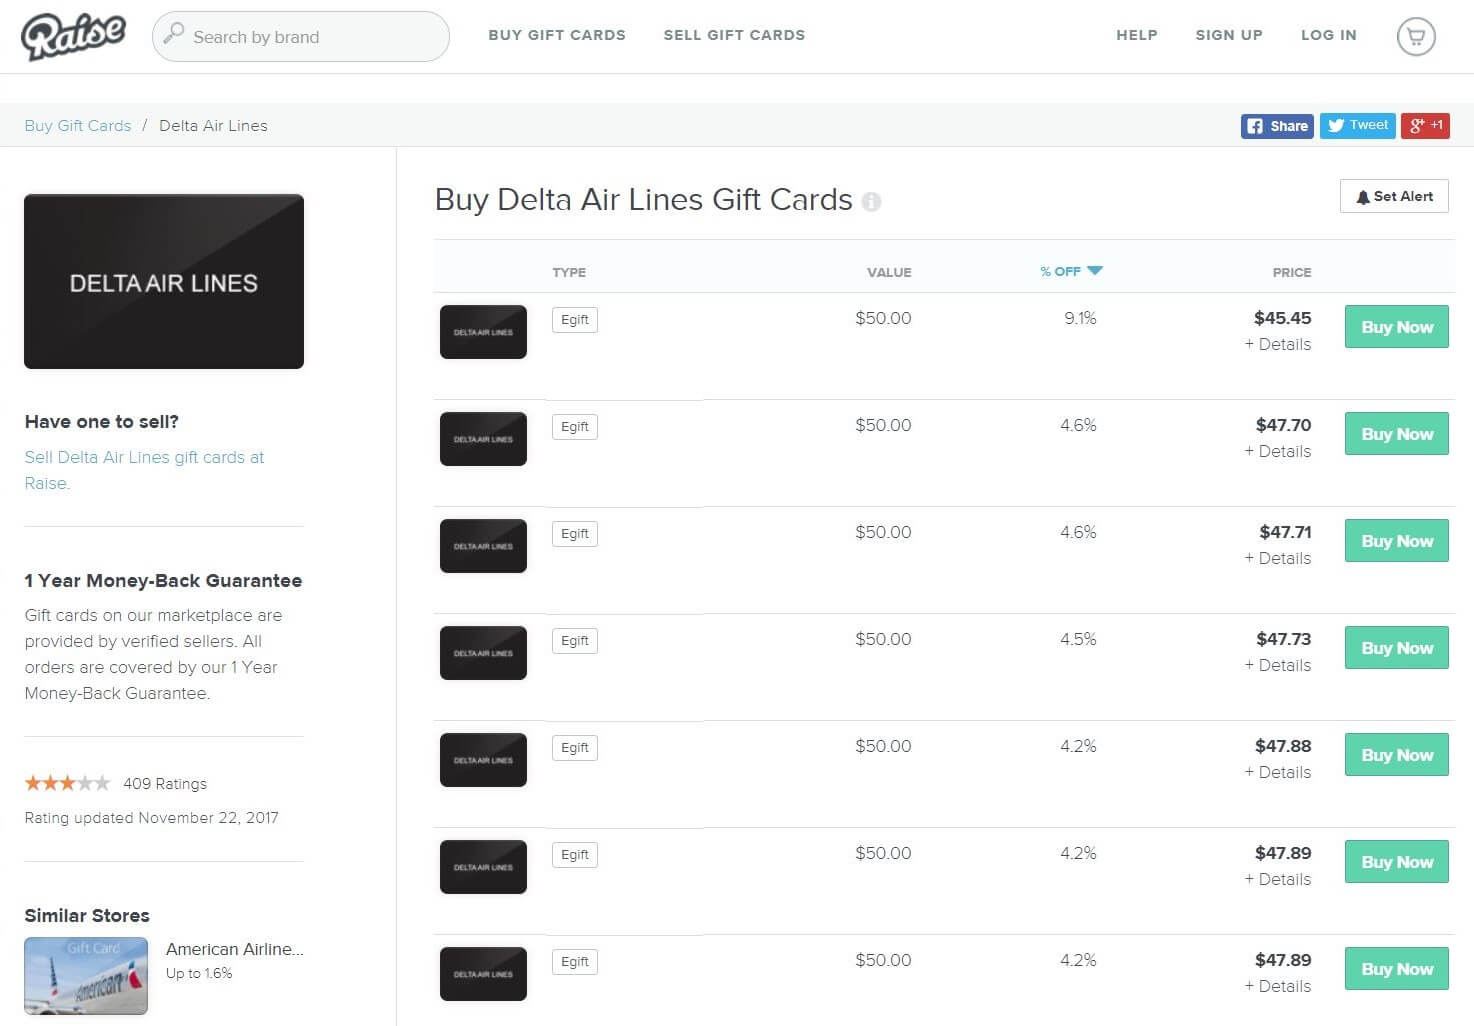
Task: Open the Sell Gift Cards menu
Action: (x=734, y=35)
